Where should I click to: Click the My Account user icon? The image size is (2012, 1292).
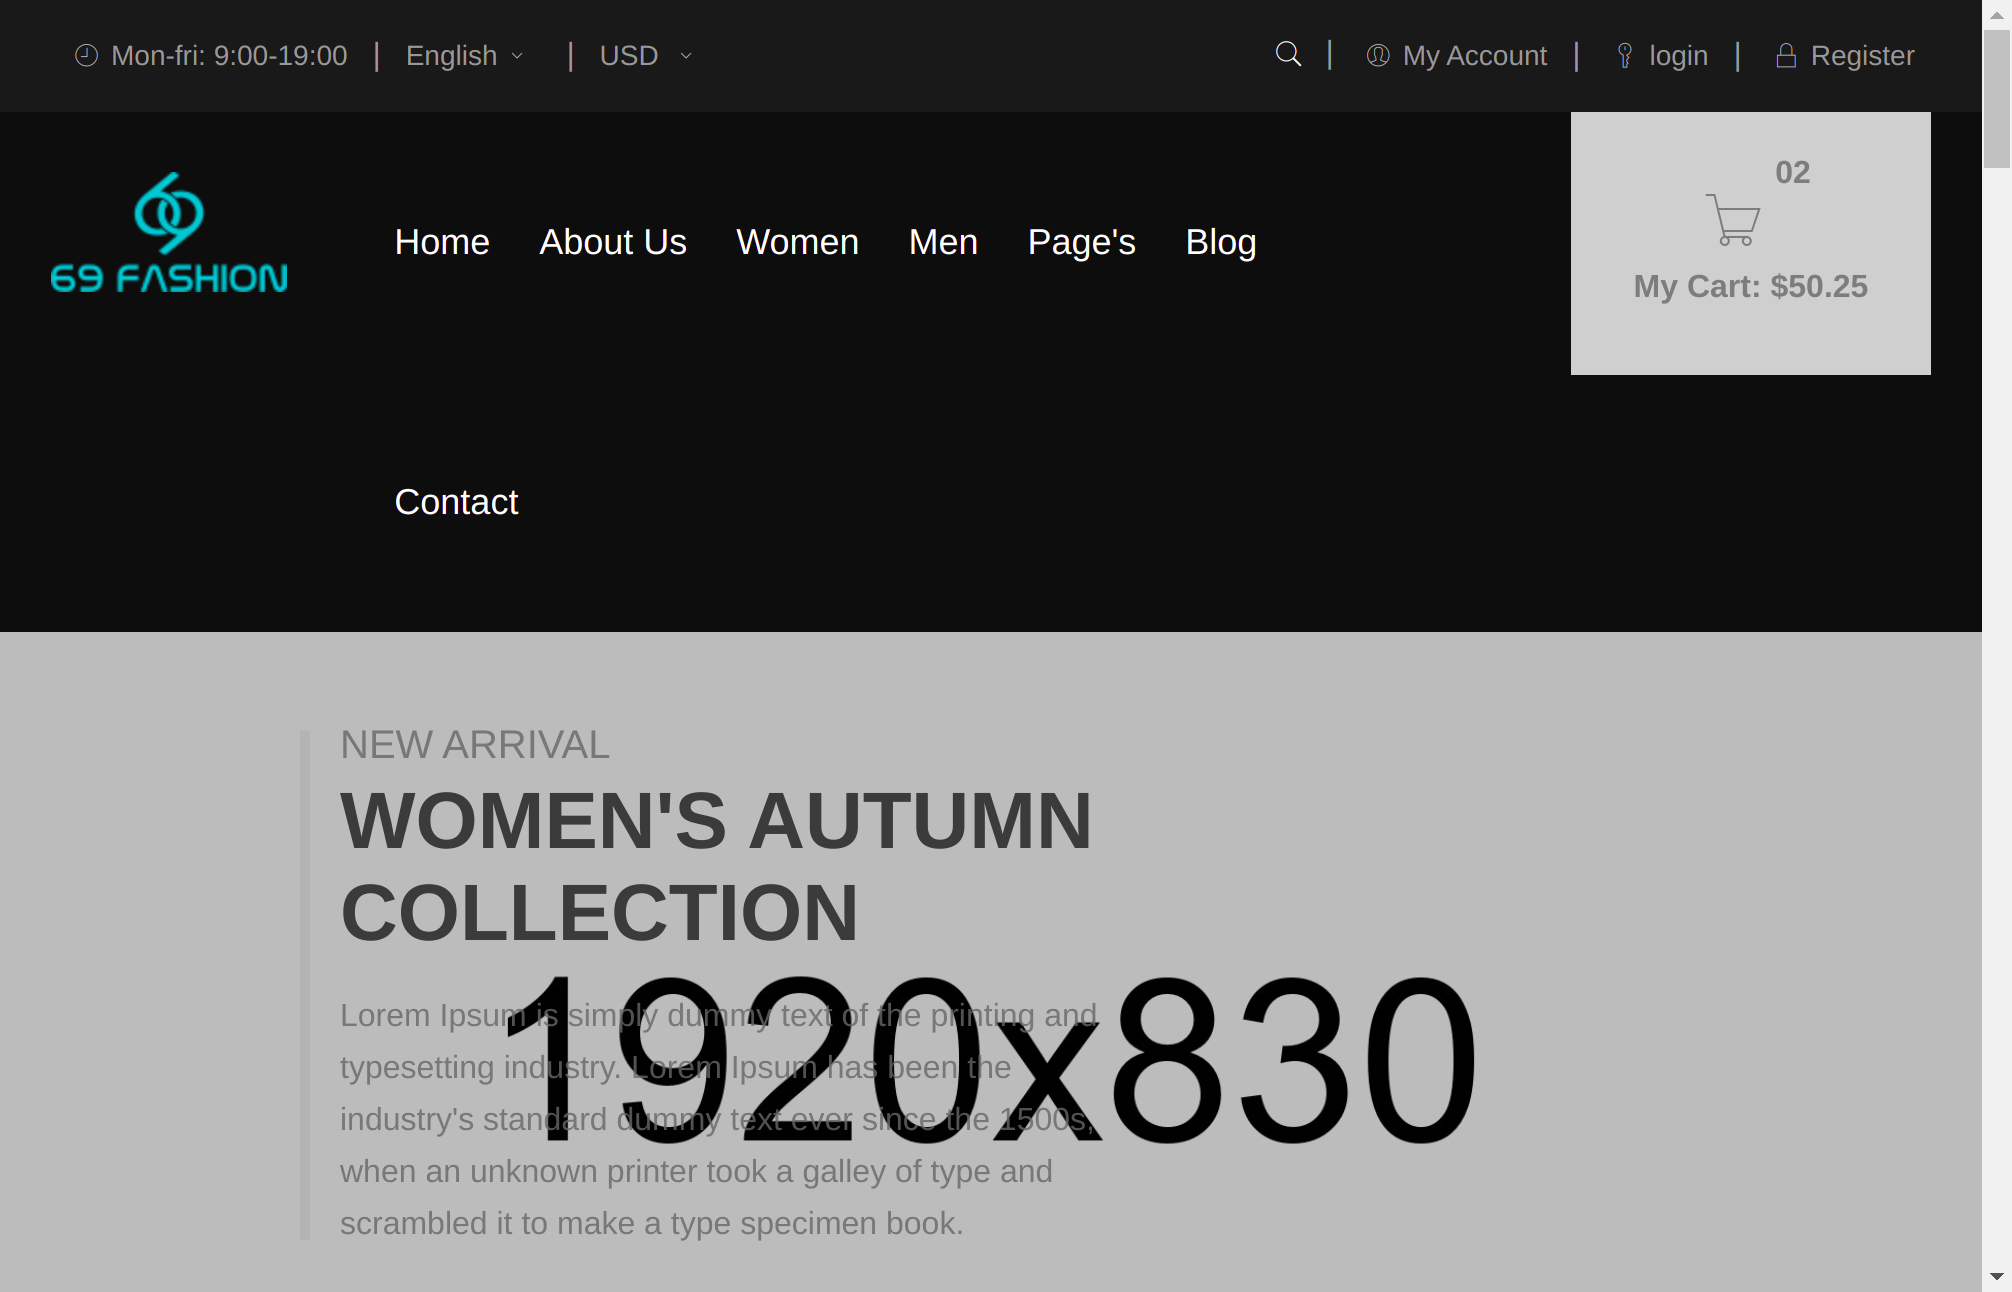click(x=1378, y=56)
